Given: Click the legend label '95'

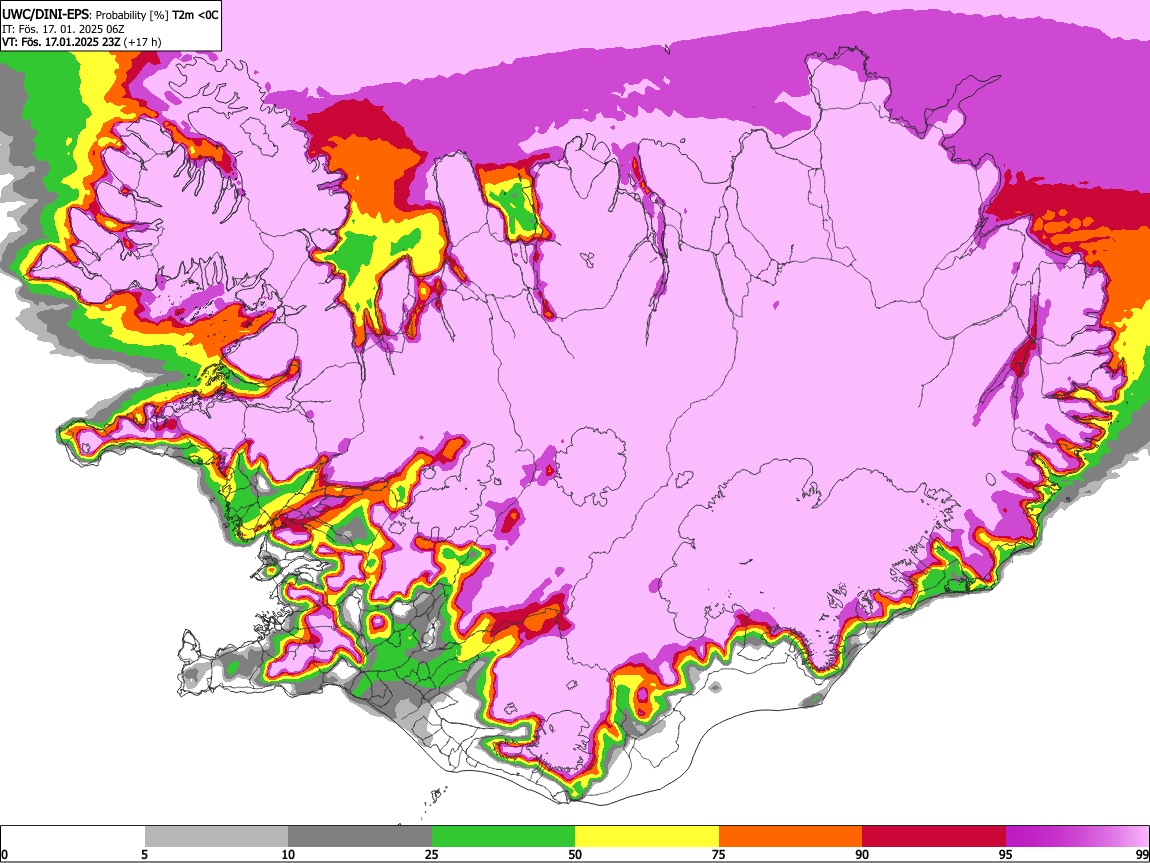Looking at the screenshot, I should [x=1006, y=855].
